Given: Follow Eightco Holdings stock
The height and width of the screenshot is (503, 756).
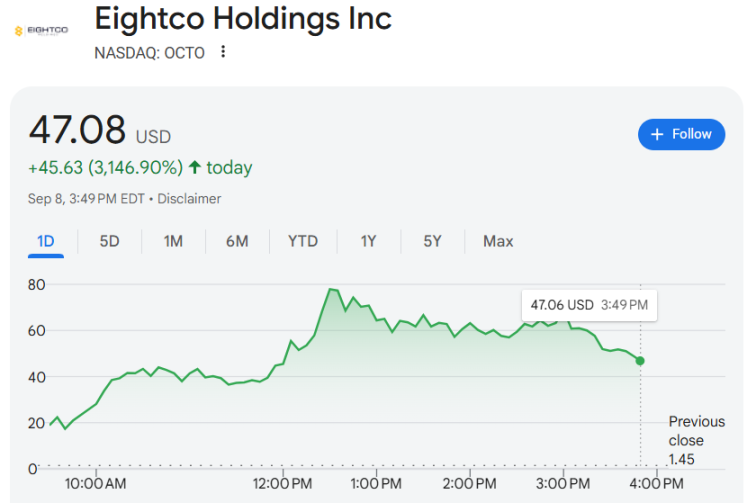Looking at the screenshot, I should [x=681, y=134].
